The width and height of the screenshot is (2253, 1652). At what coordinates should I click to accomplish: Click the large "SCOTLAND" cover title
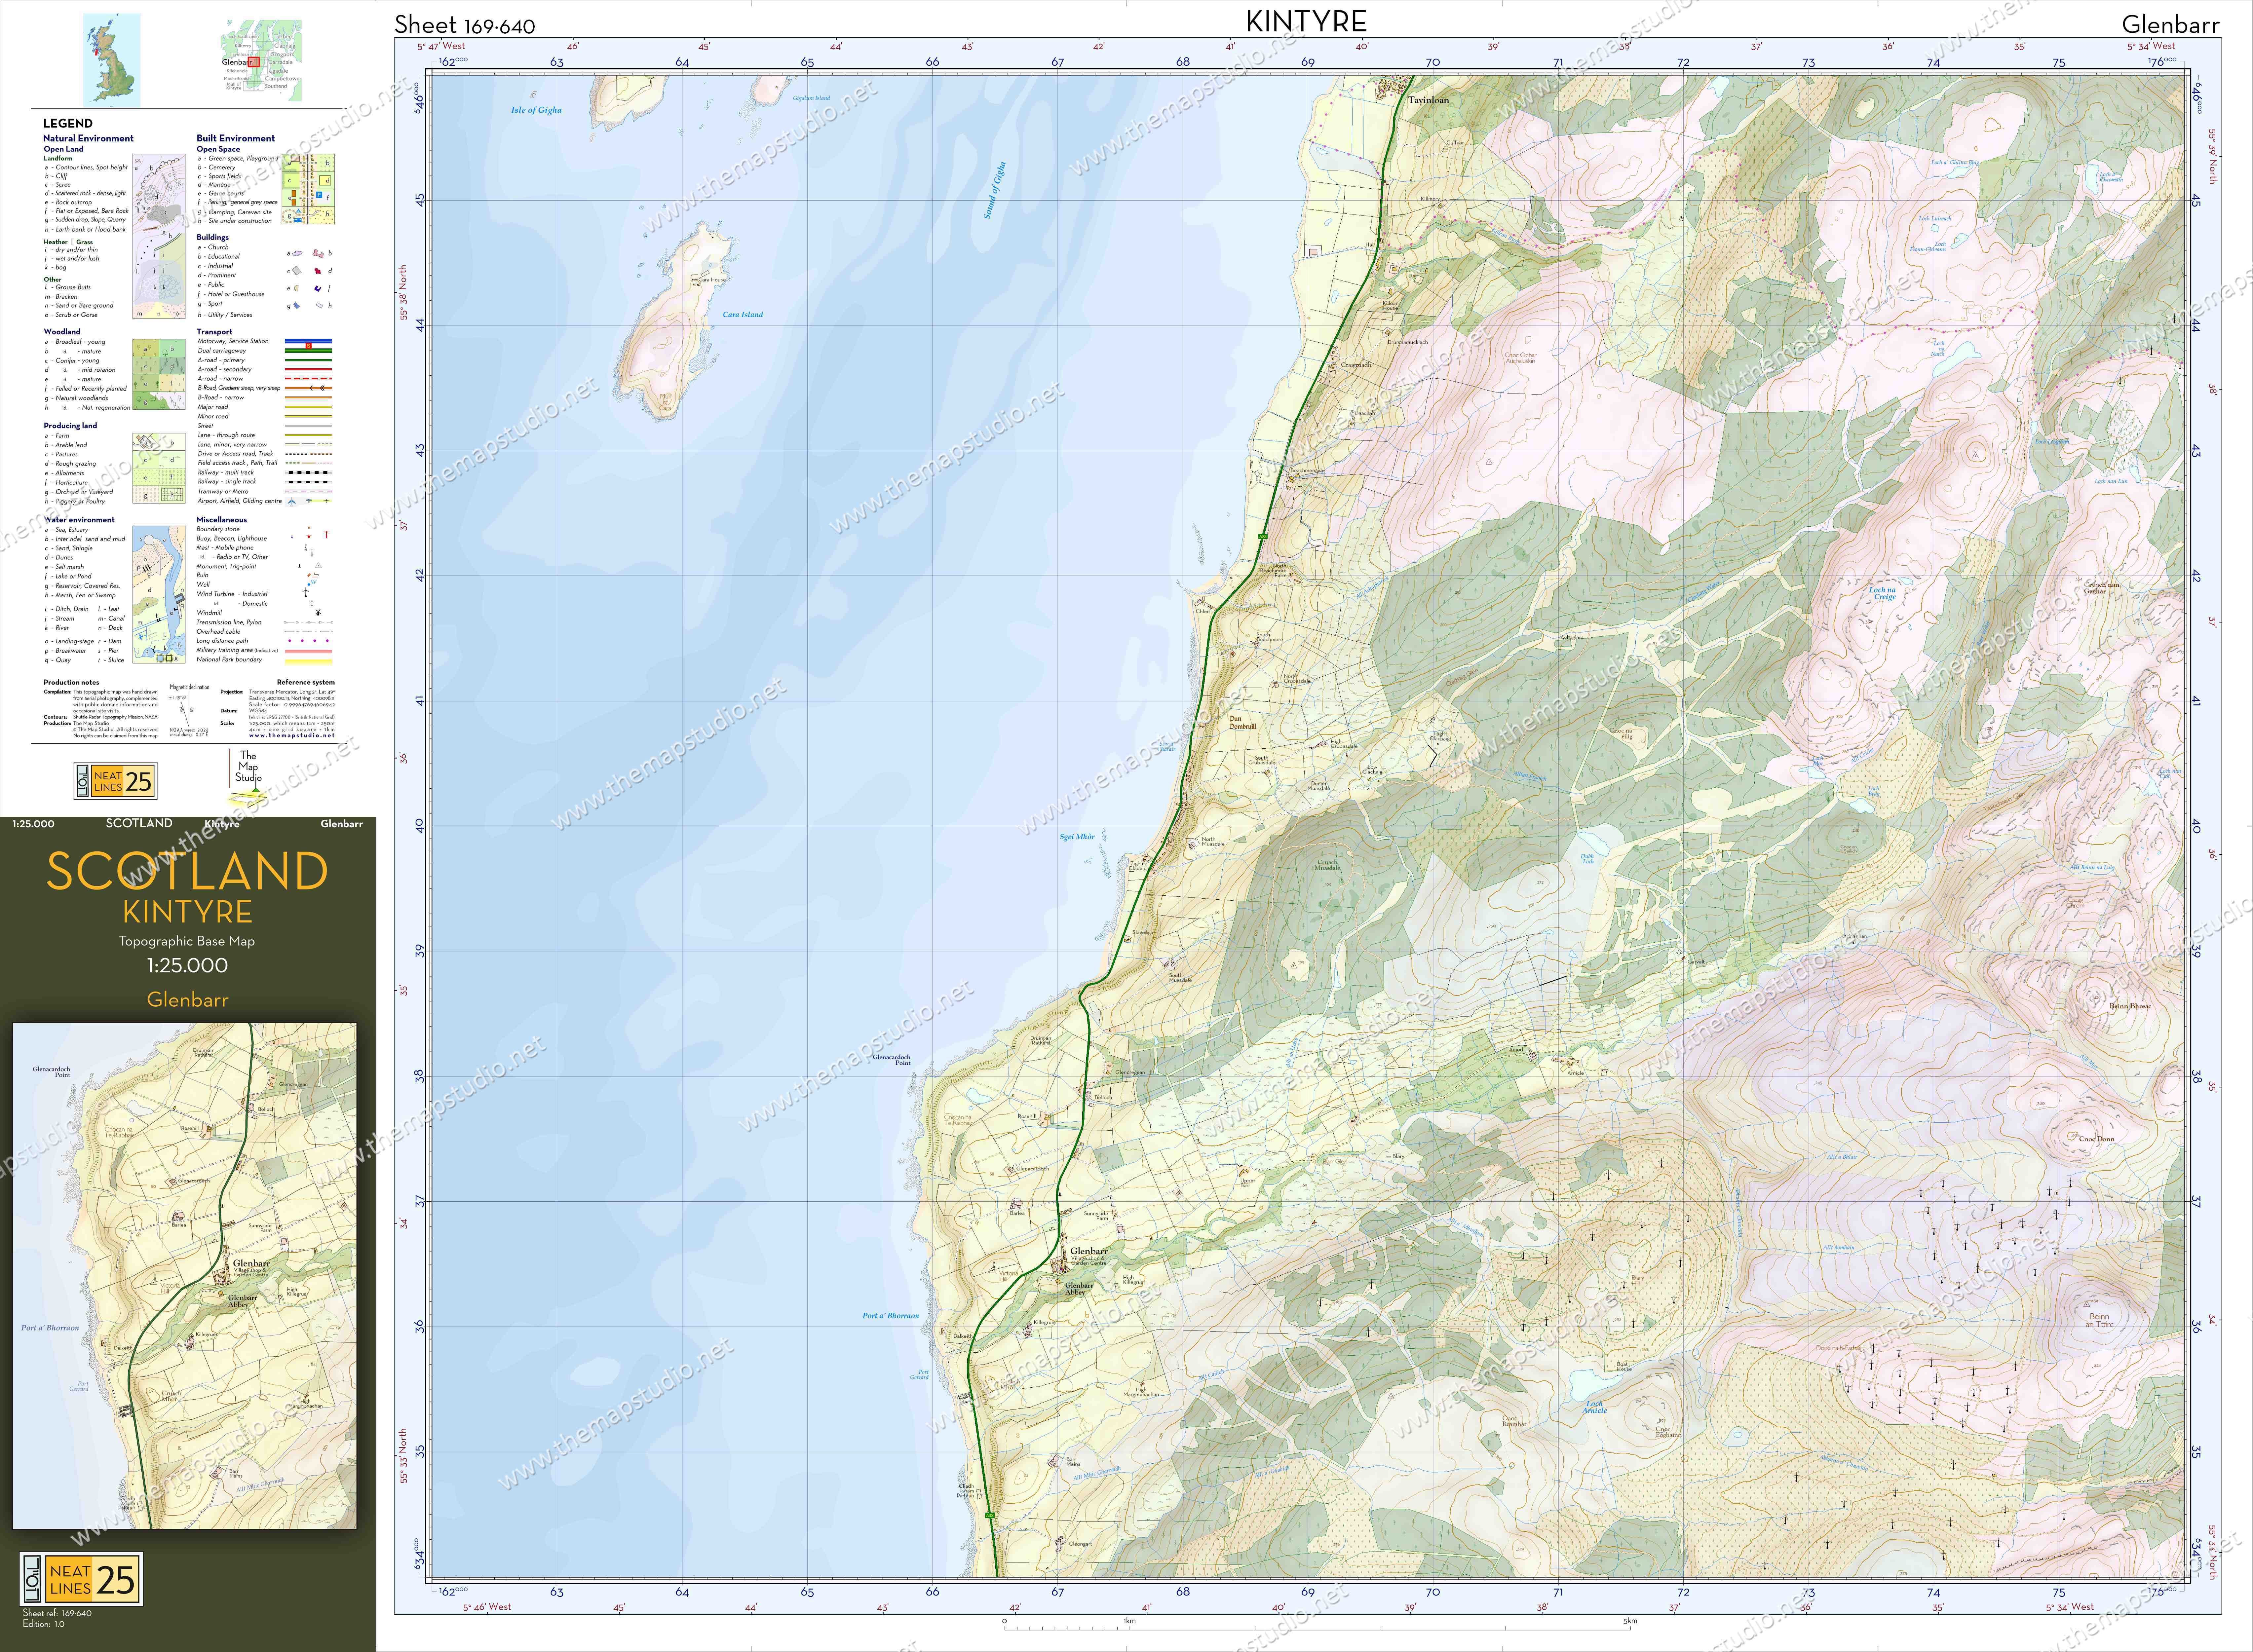187,871
